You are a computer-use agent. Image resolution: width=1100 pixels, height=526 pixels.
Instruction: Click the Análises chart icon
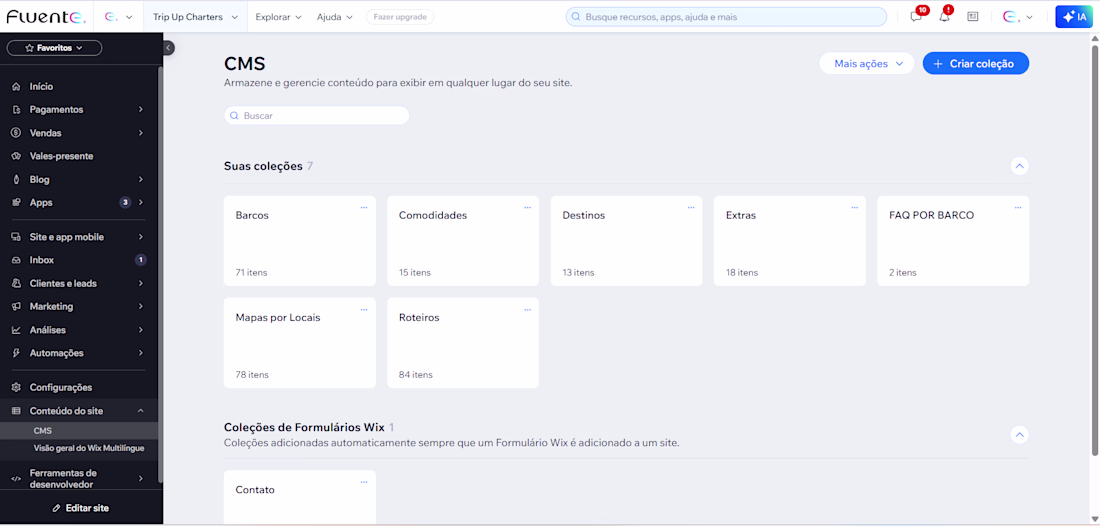click(x=16, y=330)
